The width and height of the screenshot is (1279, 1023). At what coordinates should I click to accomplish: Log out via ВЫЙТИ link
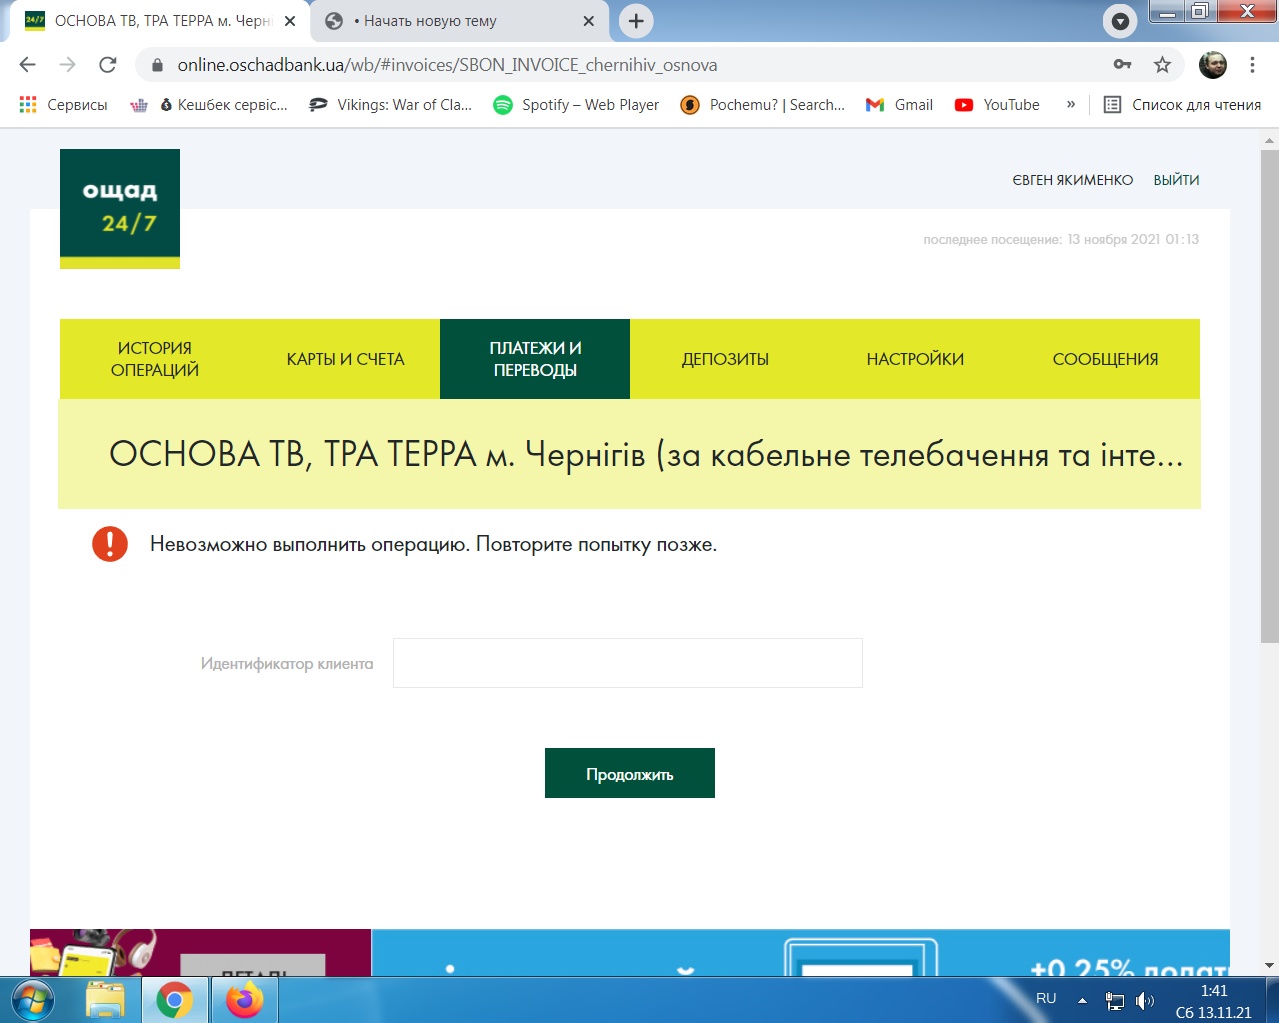coord(1176,180)
